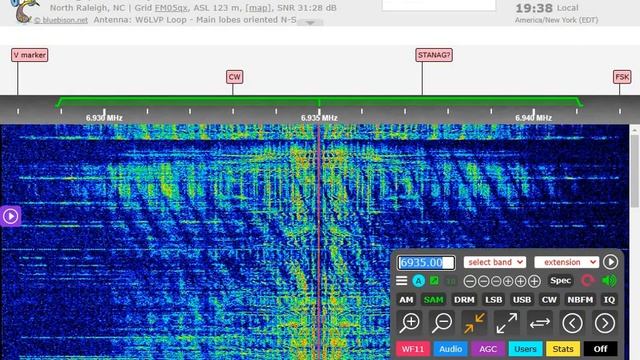
Task: Open the bluebison.net link
Action: (60, 20)
